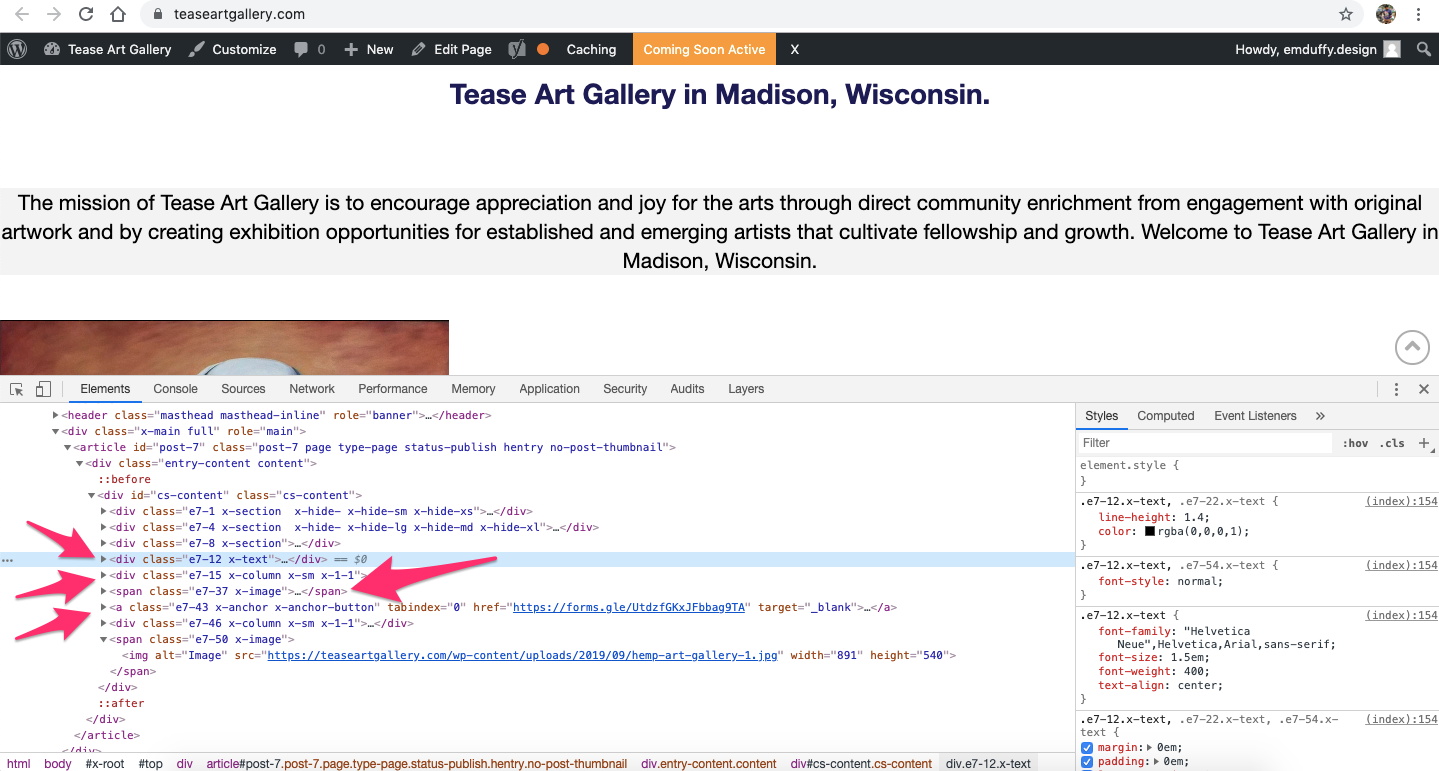This screenshot has height=771, width=1439.
Task: Open the forms.gle href link
Action: tap(629, 607)
